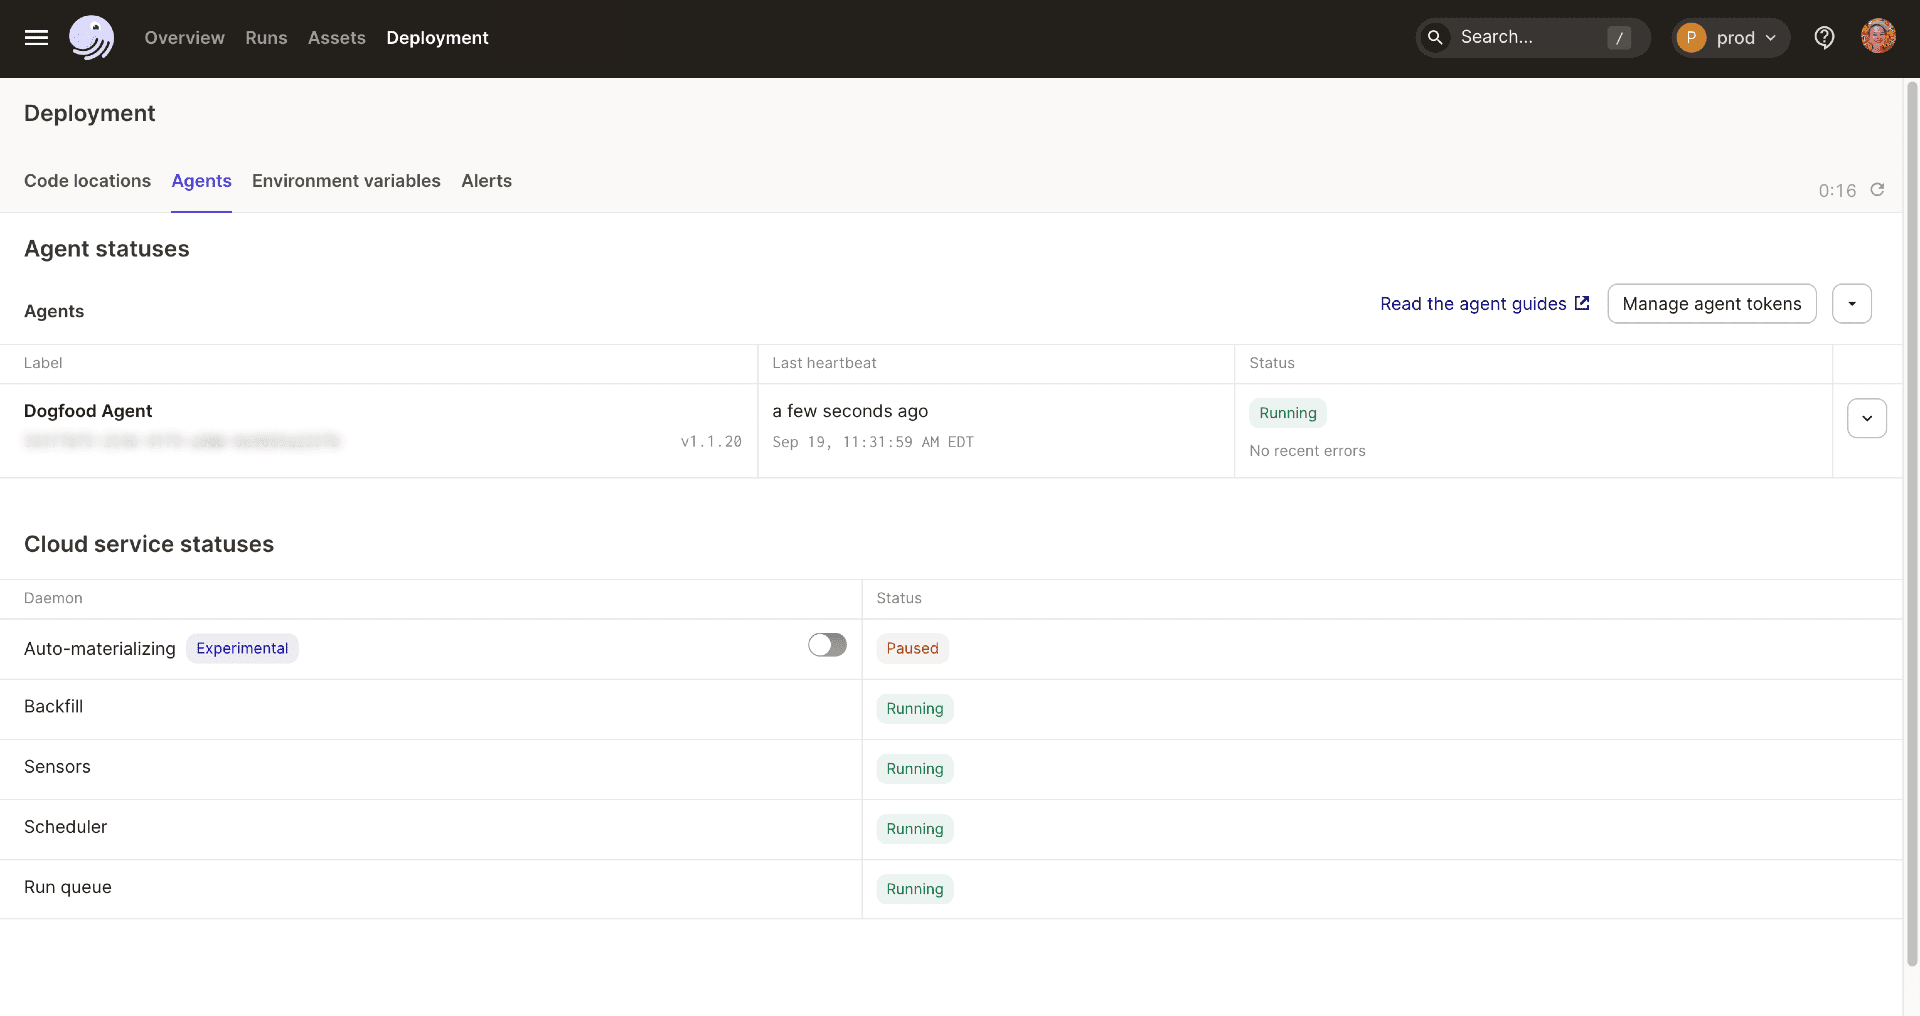This screenshot has width=1920, height=1016.
Task: Click the Dagster logo
Action: click(x=91, y=38)
